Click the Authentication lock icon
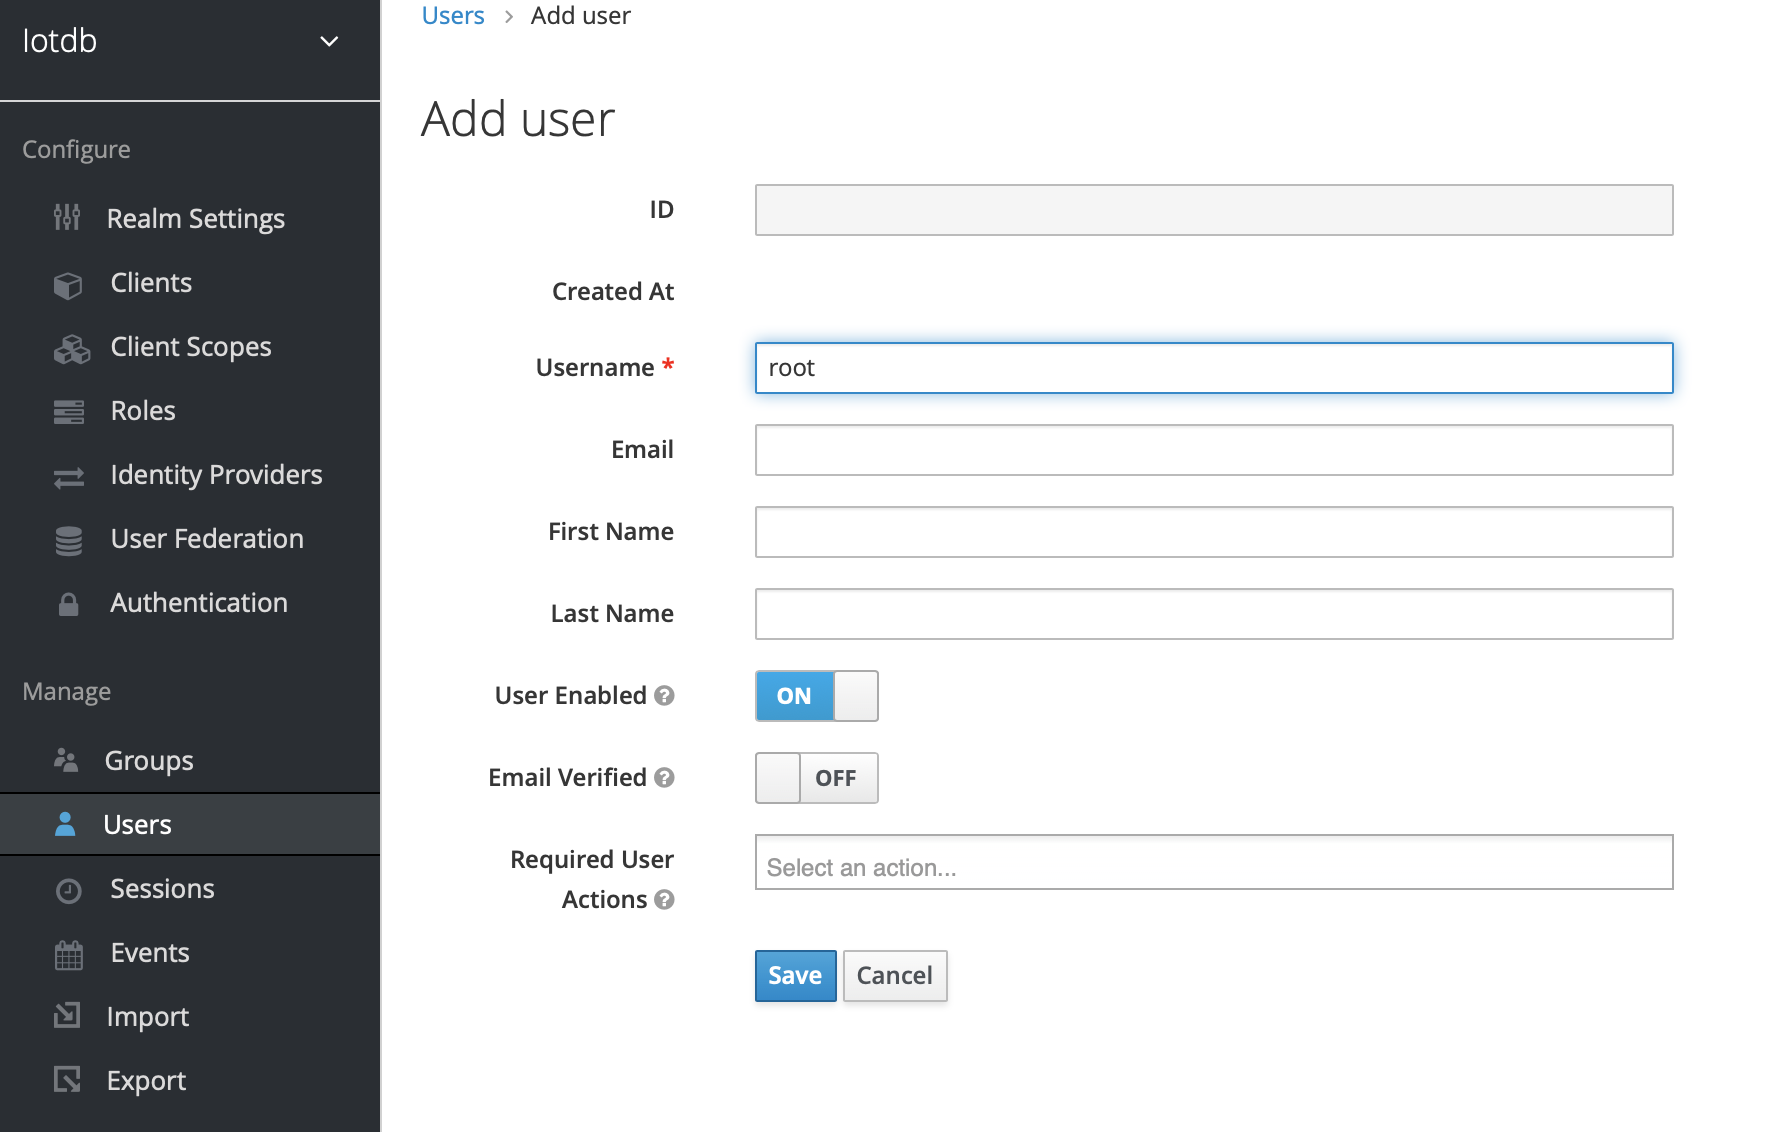Viewport: 1772px width, 1132px height. pos(68,604)
